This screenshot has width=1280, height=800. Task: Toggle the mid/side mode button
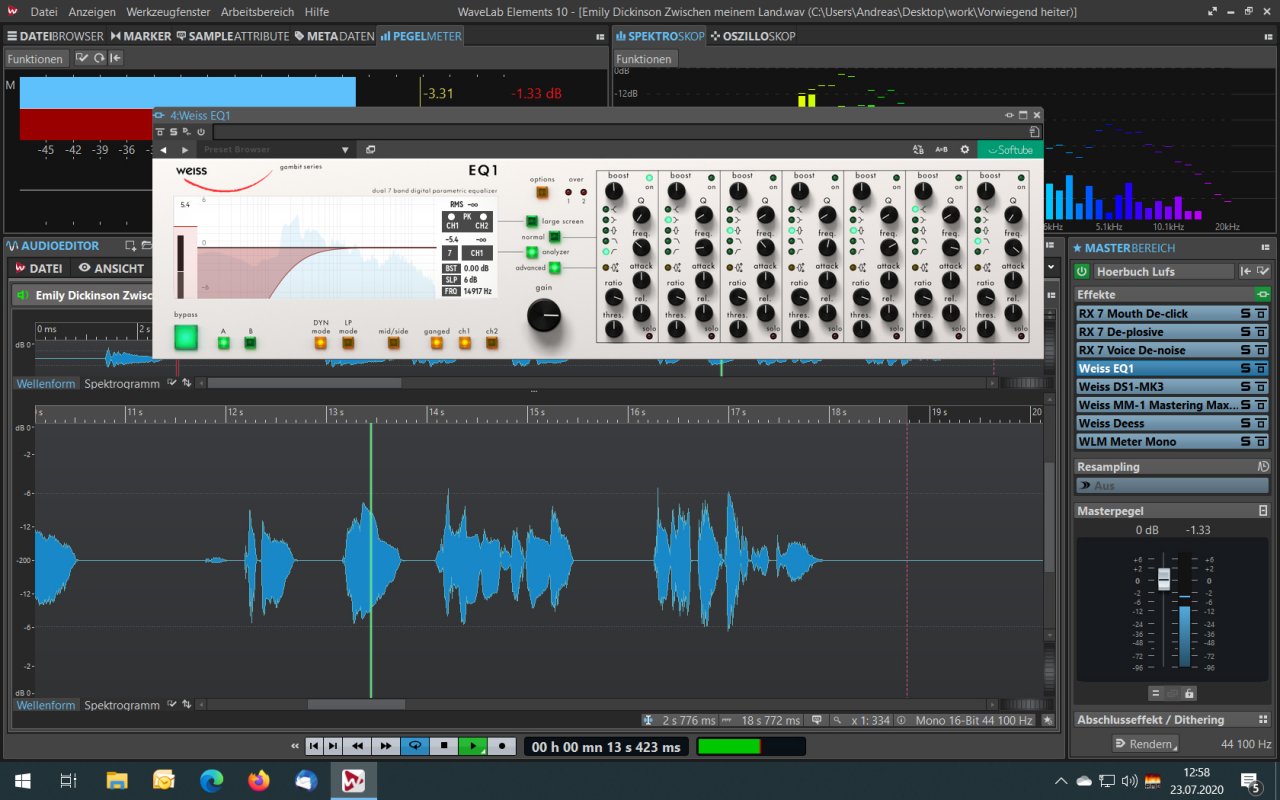click(393, 343)
